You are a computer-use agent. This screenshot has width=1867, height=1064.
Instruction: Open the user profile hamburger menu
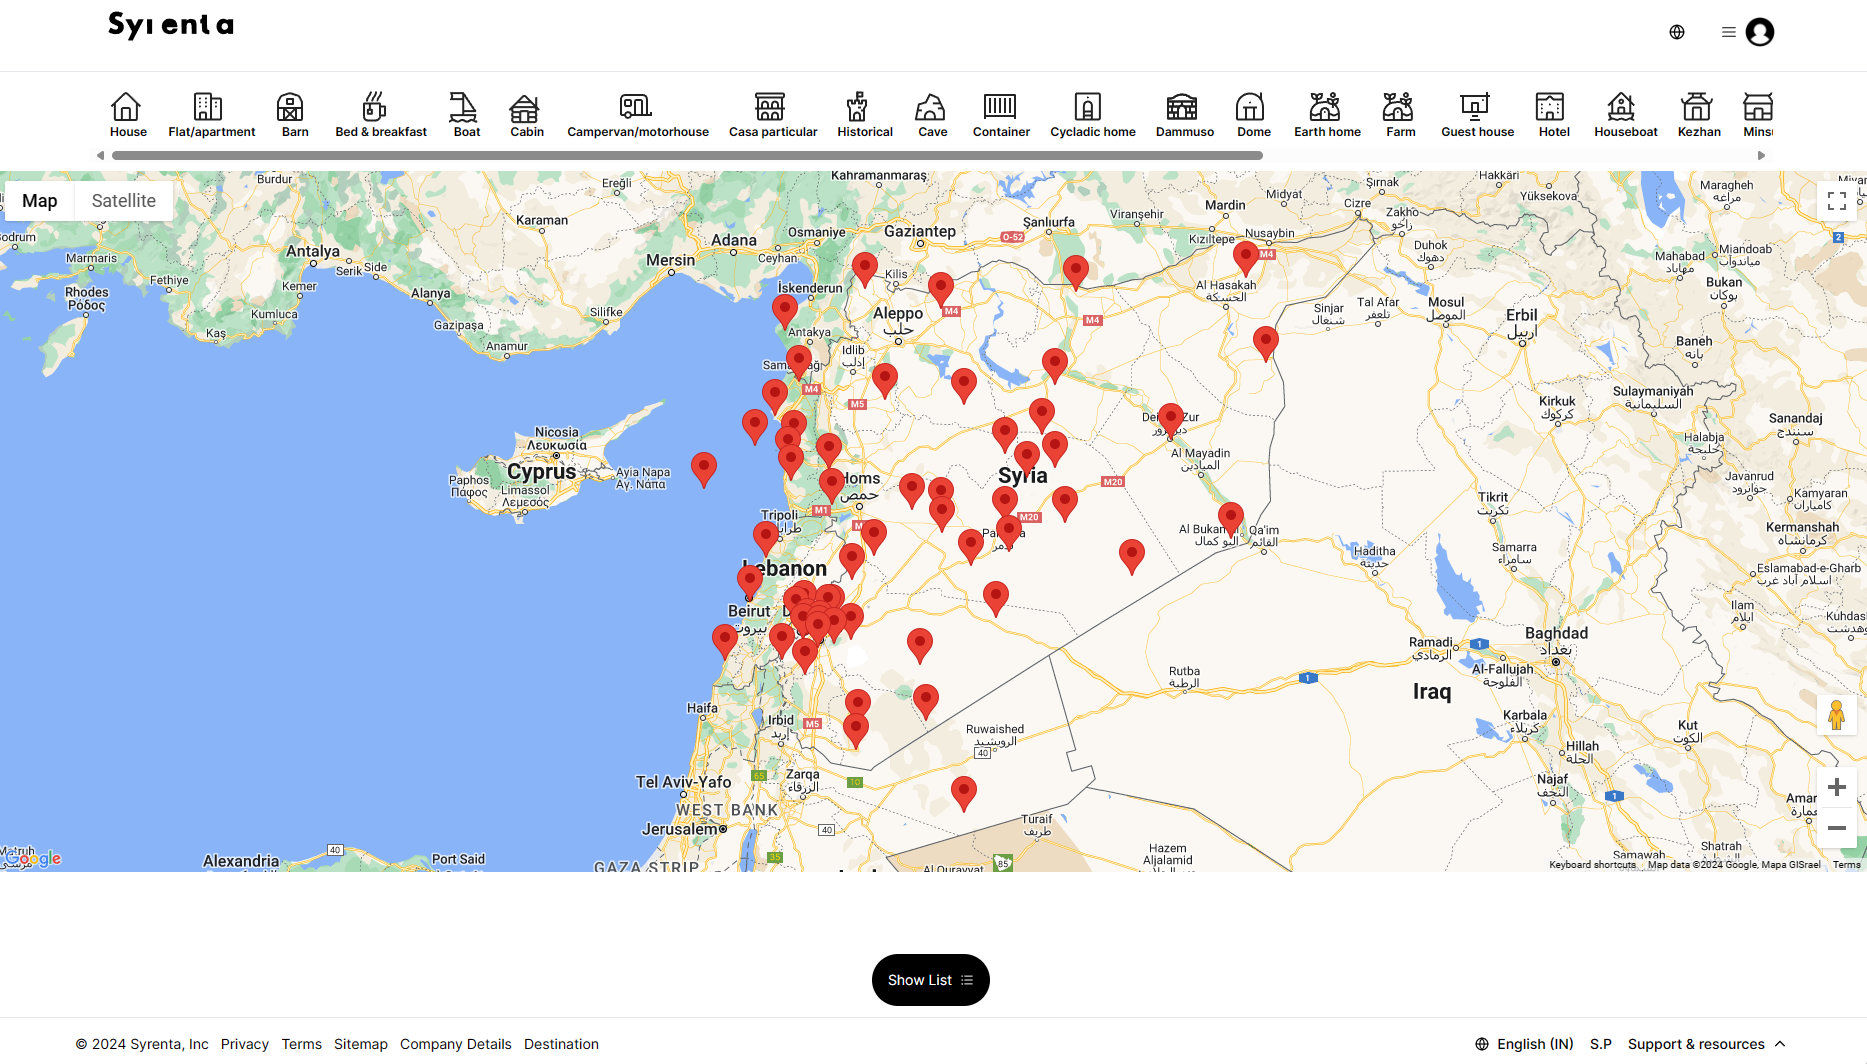(1728, 32)
